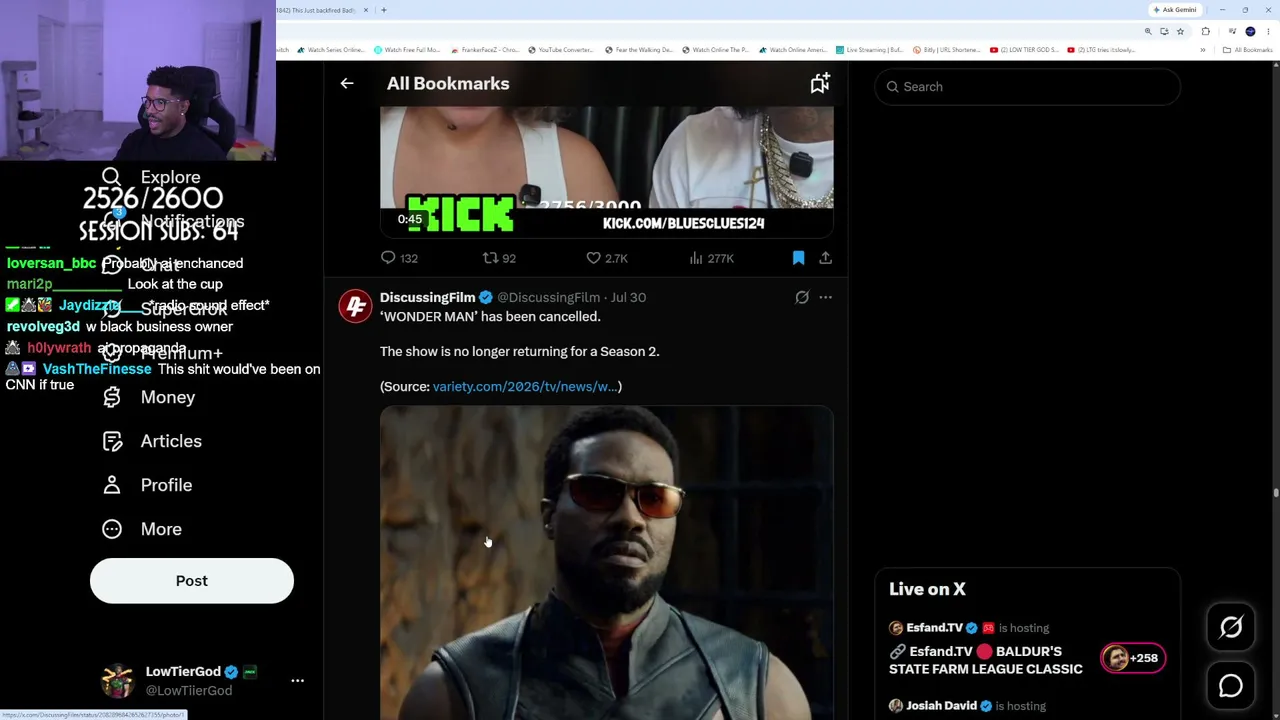Open the LTG tries YouTube bookmark

tap(1101, 50)
